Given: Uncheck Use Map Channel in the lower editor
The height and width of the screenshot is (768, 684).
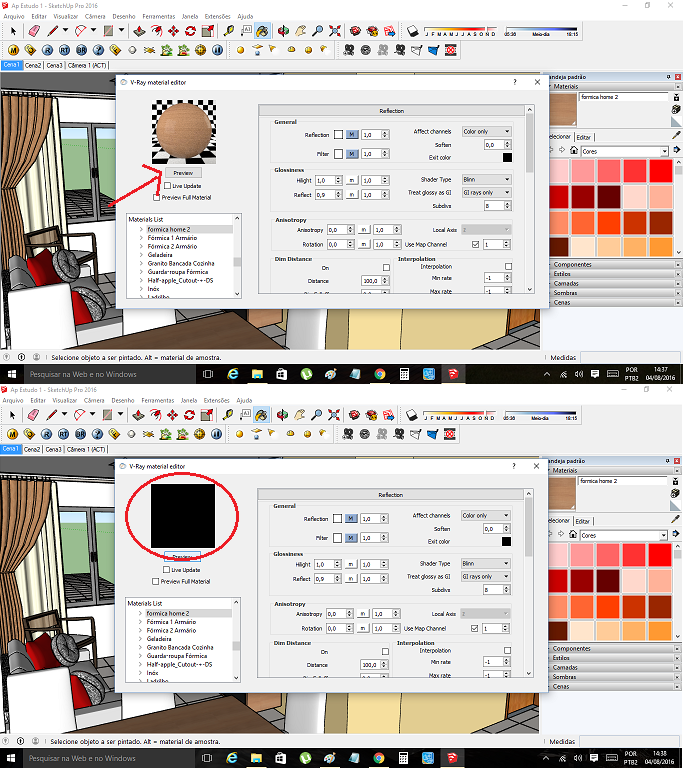Looking at the screenshot, I should point(474,628).
